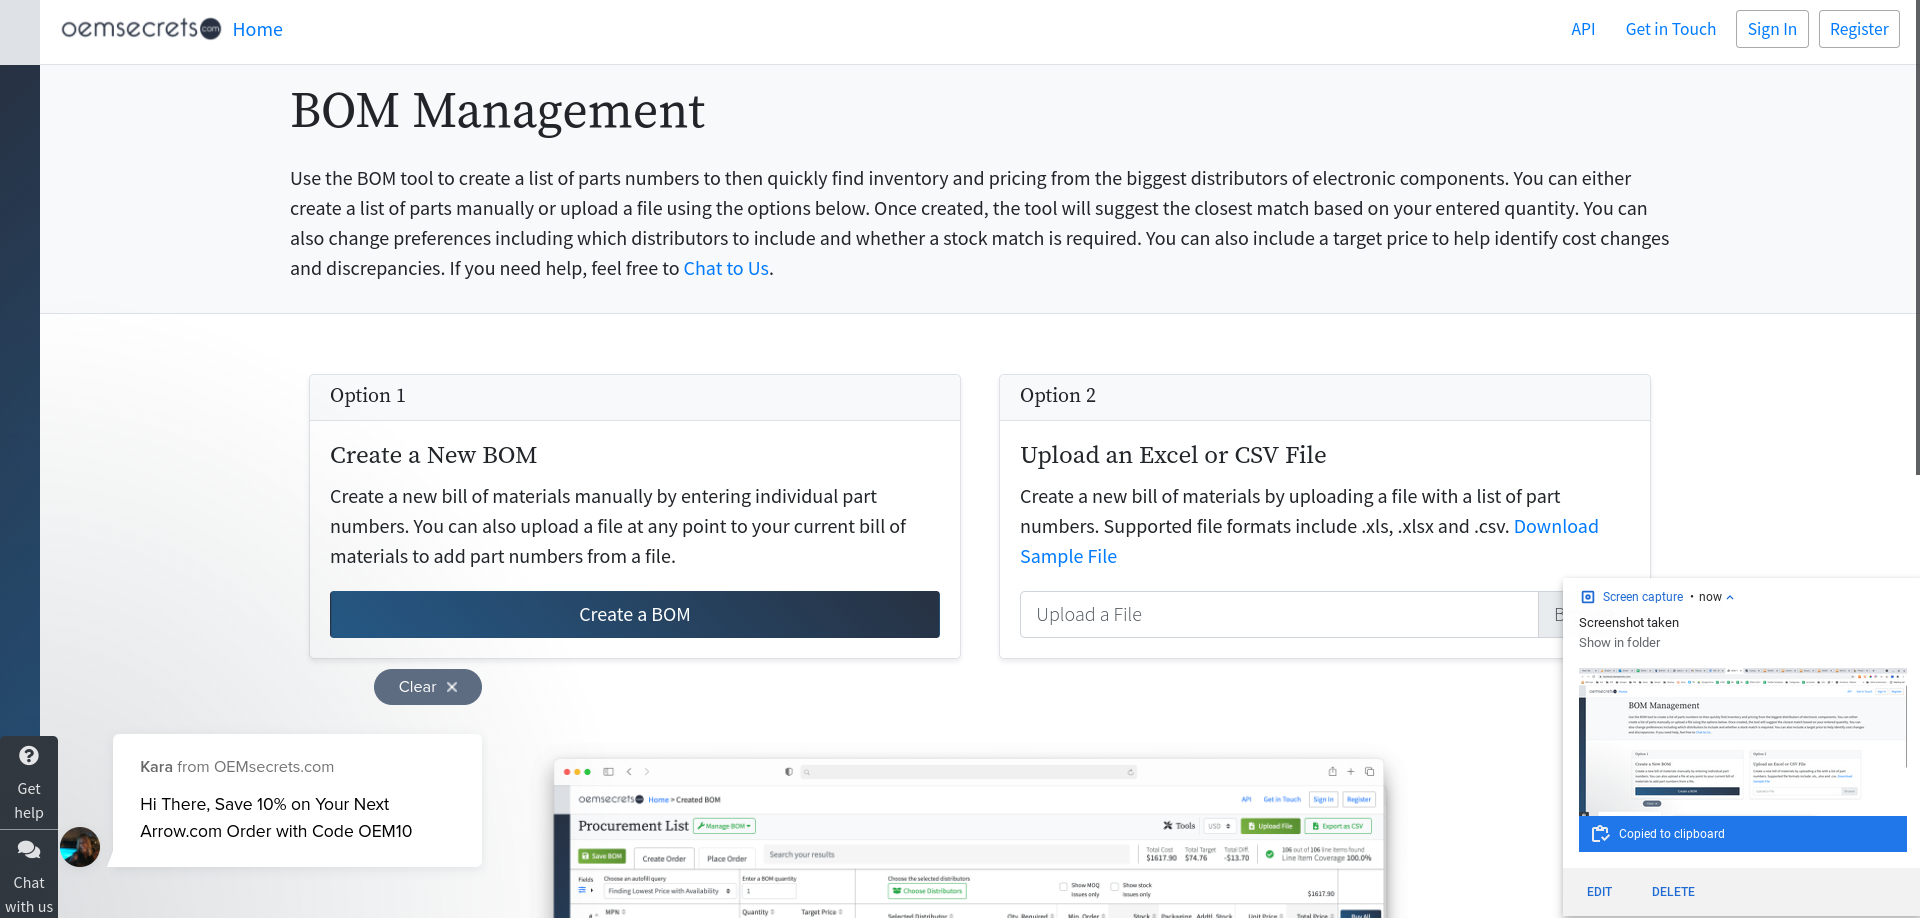Open Get in Touch page
The width and height of the screenshot is (1920, 918).
click(x=1670, y=29)
